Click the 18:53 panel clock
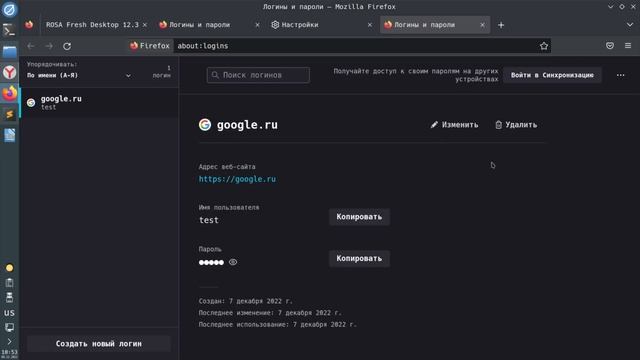The height and width of the screenshot is (360, 640). pyautogui.click(x=9, y=353)
